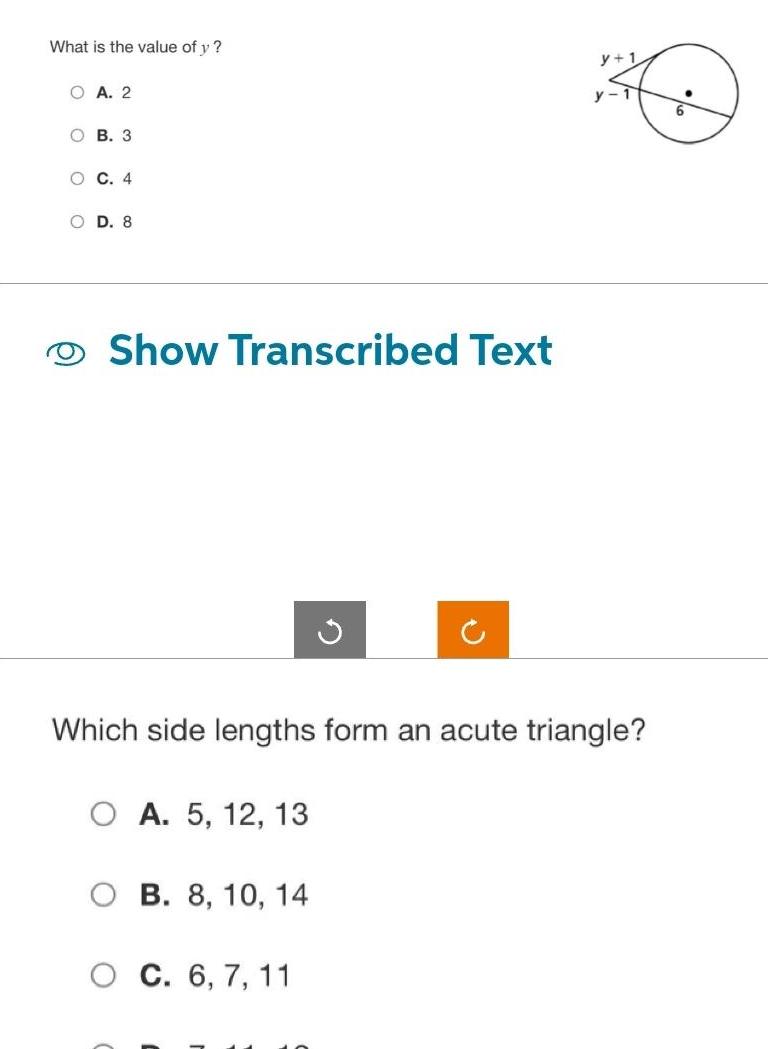
Task: Choose option A. 5, 12, 13
Action: (102, 814)
